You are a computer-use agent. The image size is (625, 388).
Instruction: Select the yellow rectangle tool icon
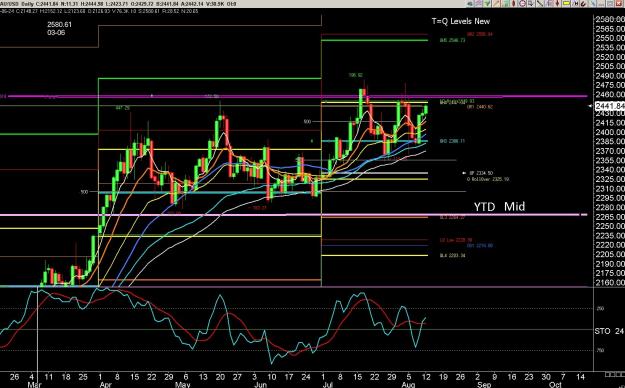tap(566, 4)
